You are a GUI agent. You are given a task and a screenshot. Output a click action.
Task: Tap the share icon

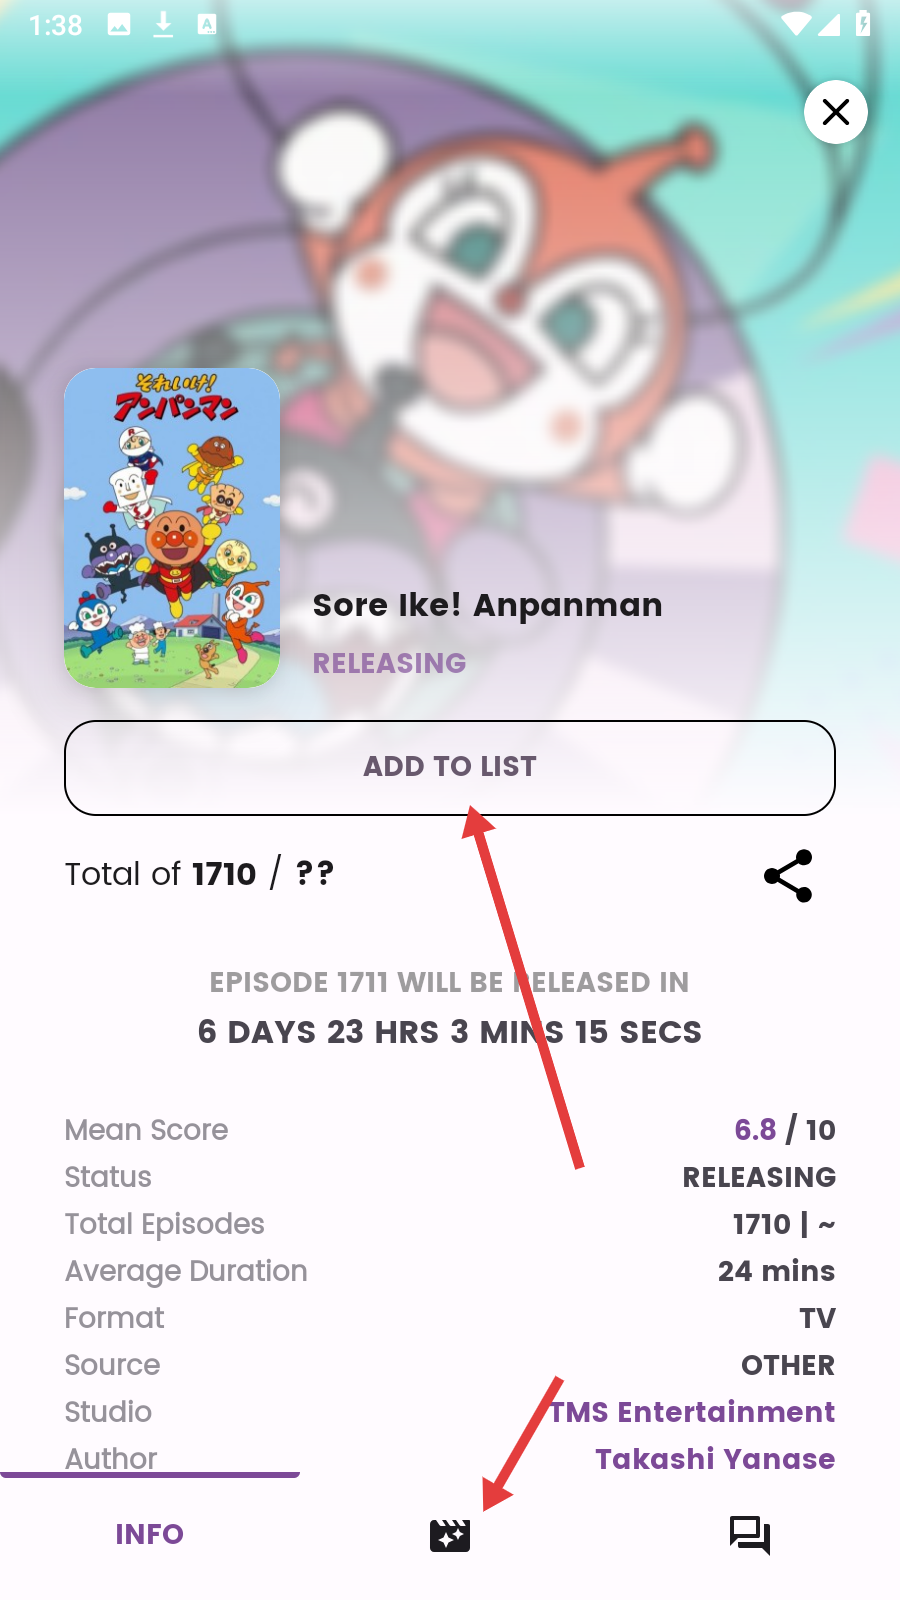788,876
